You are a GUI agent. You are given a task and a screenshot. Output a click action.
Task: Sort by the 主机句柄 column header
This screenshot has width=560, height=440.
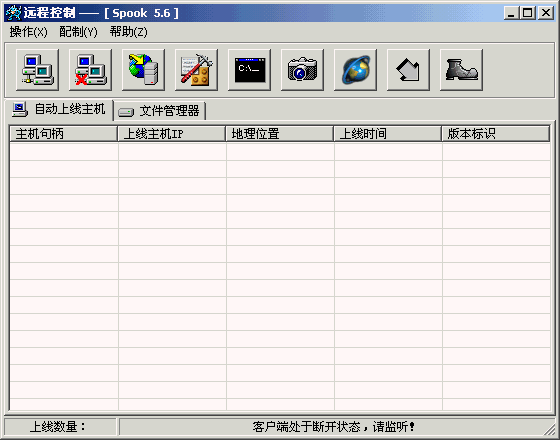[64, 134]
